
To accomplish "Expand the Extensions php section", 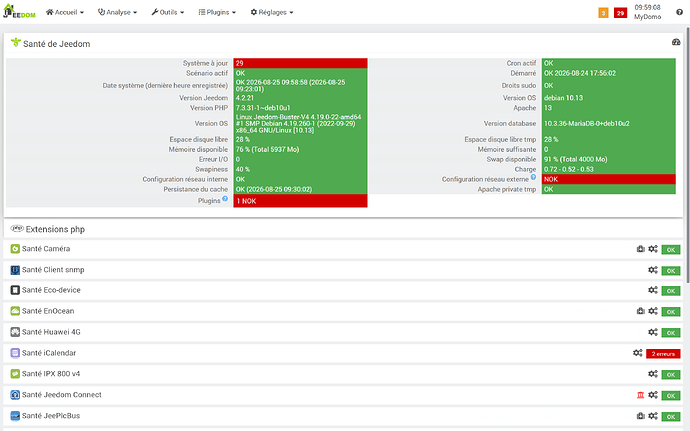I will tap(343, 229).
